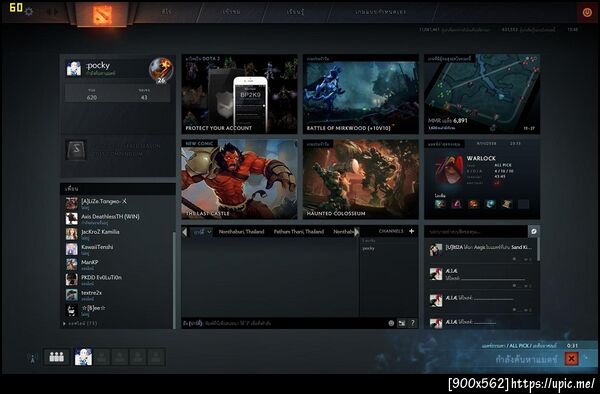Open settings via the gear icon
Image resolution: width=600 pixels, height=394 pixels.
[29, 12]
